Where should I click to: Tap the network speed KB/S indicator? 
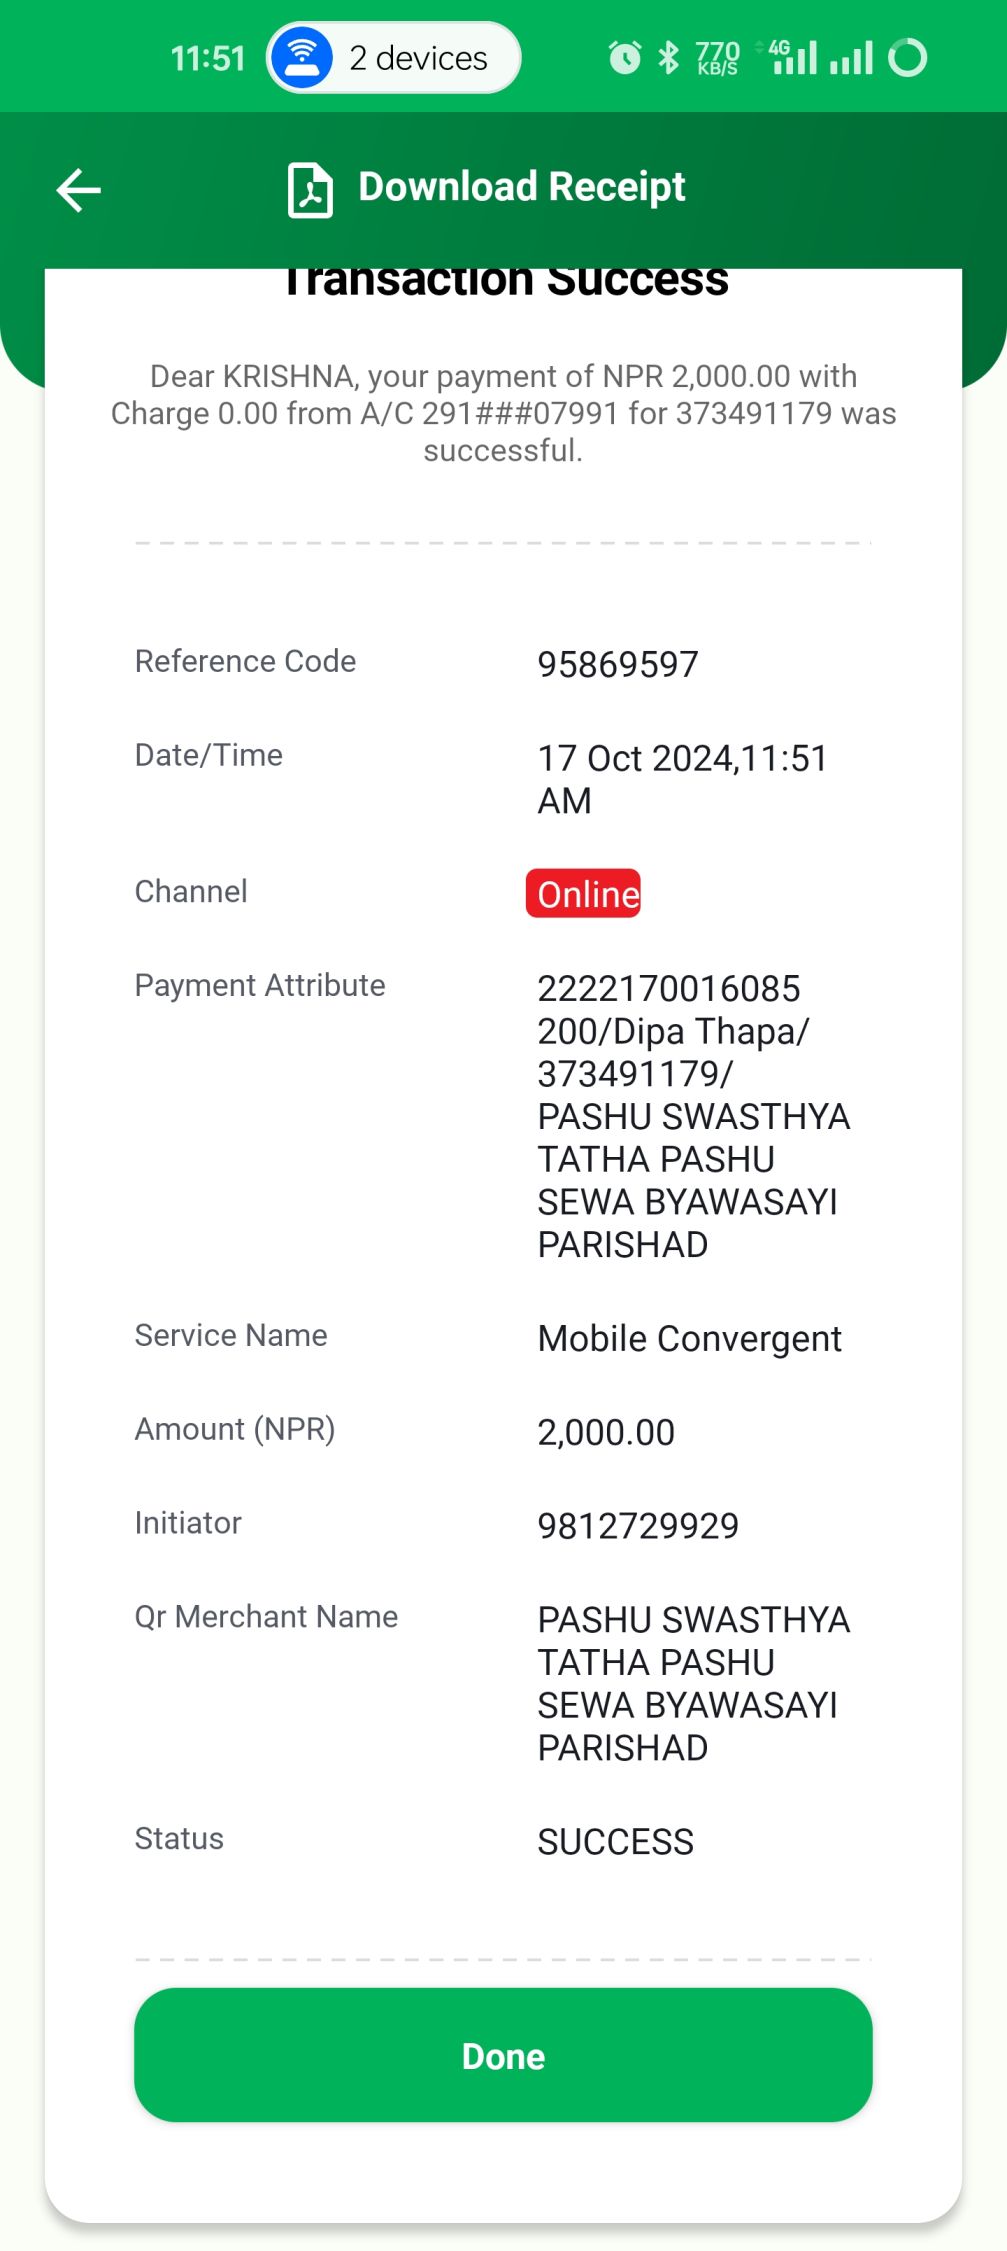pos(718,58)
